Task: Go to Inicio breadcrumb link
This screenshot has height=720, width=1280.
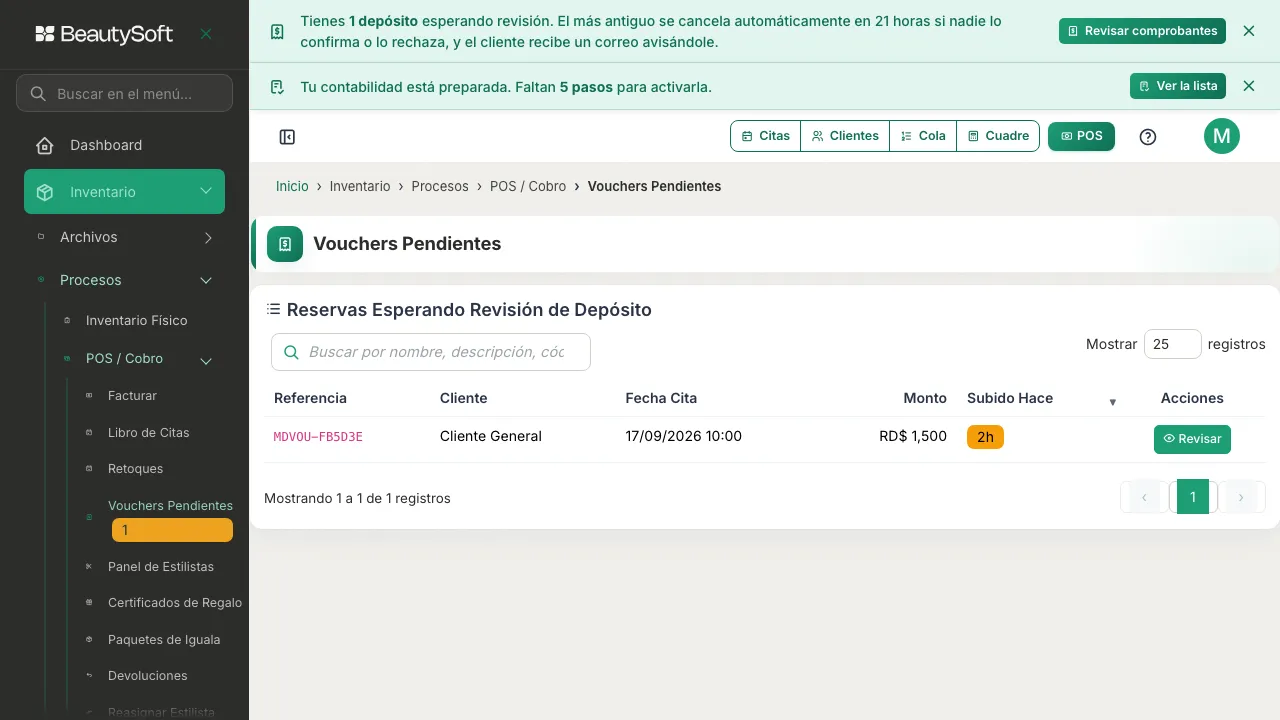Action: coord(292,186)
